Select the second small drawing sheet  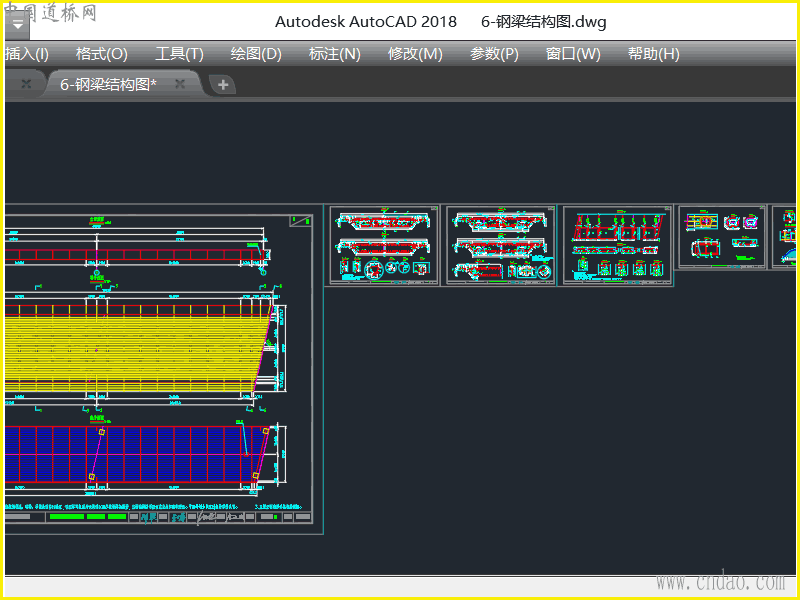click(x=500, y=246)
